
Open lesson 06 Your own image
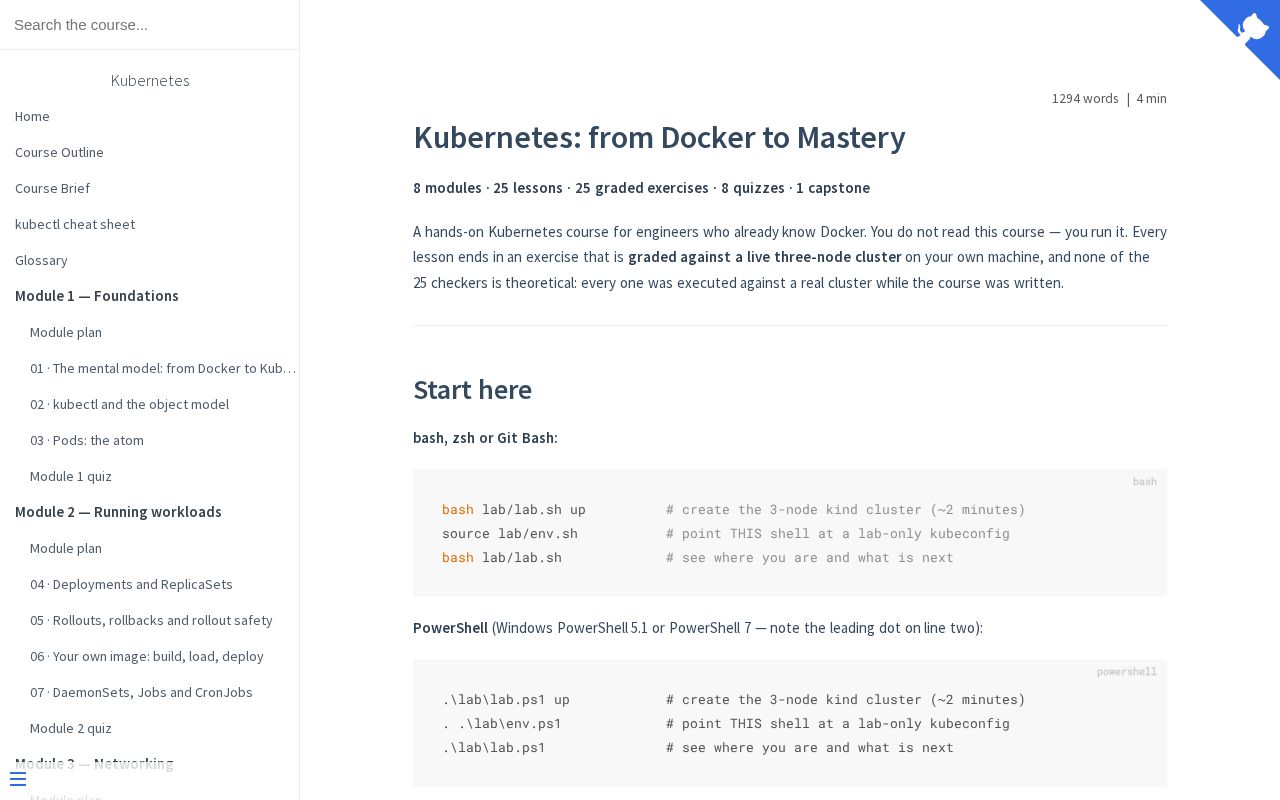pyautogui.click(x=147, y=656)
